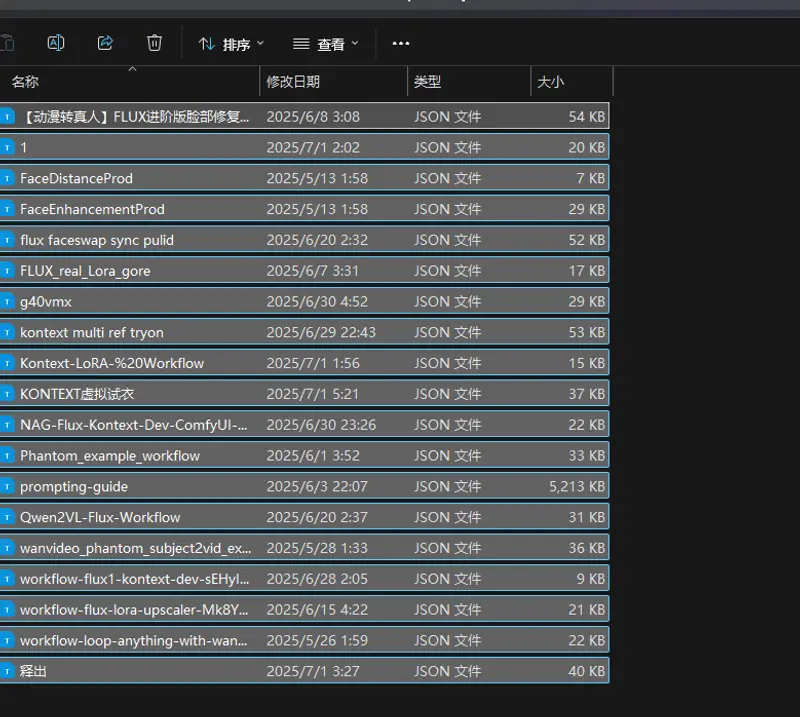This screenshot has height=717, width=800.
Task: Click the kontext multi ref tryon file icon
Action: pyautogui.click(x=7, y=333)
